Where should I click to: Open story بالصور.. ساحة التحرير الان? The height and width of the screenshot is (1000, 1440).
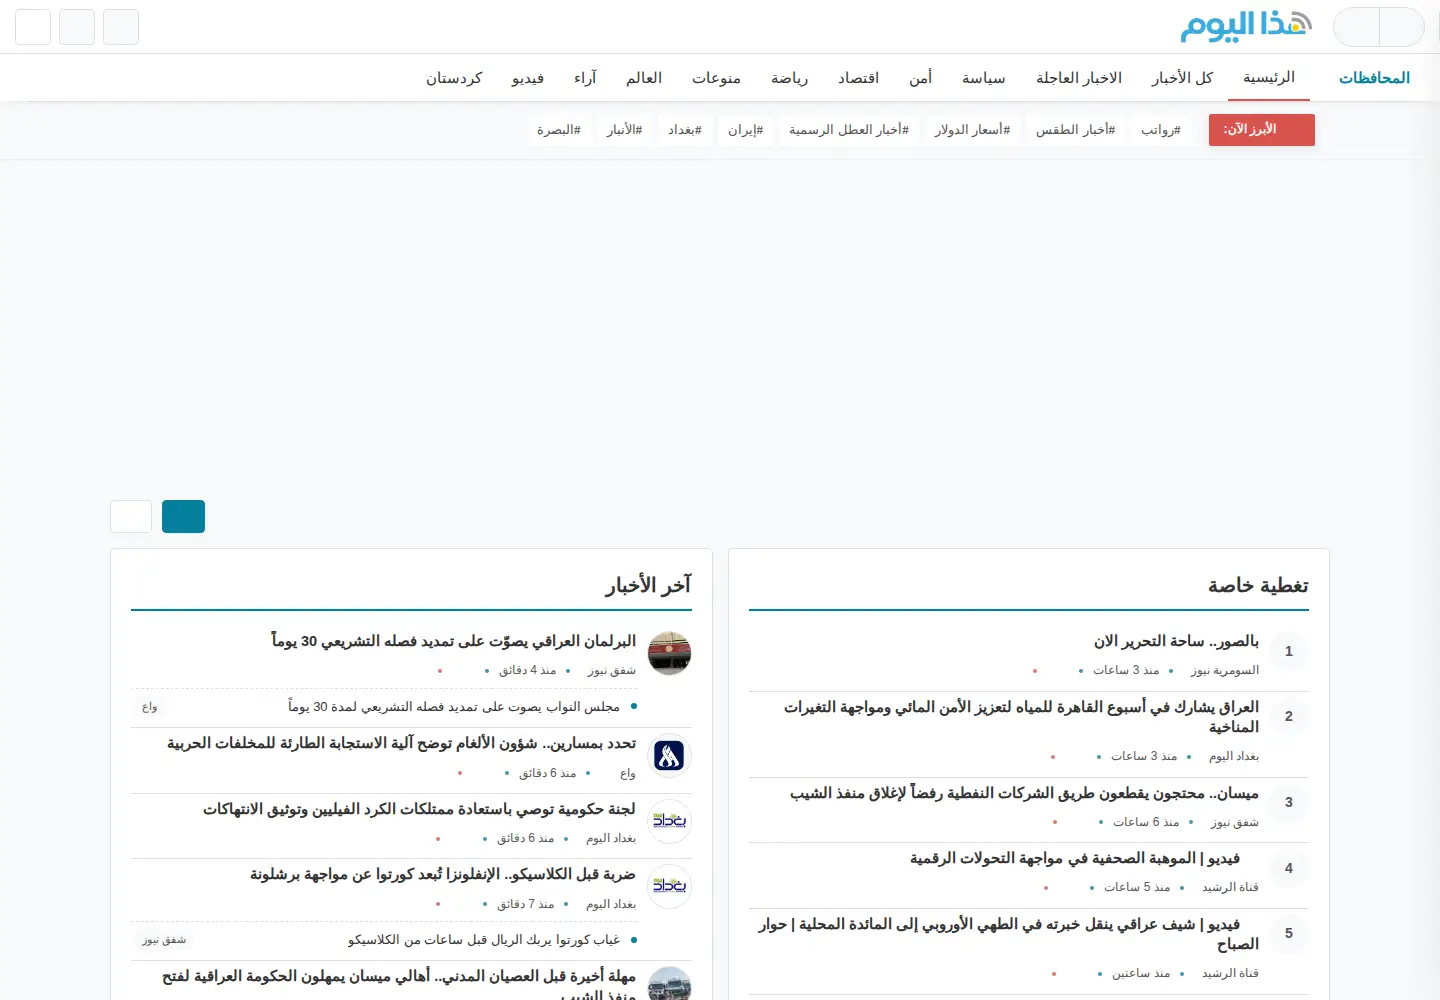click(x=1176, y=641)
